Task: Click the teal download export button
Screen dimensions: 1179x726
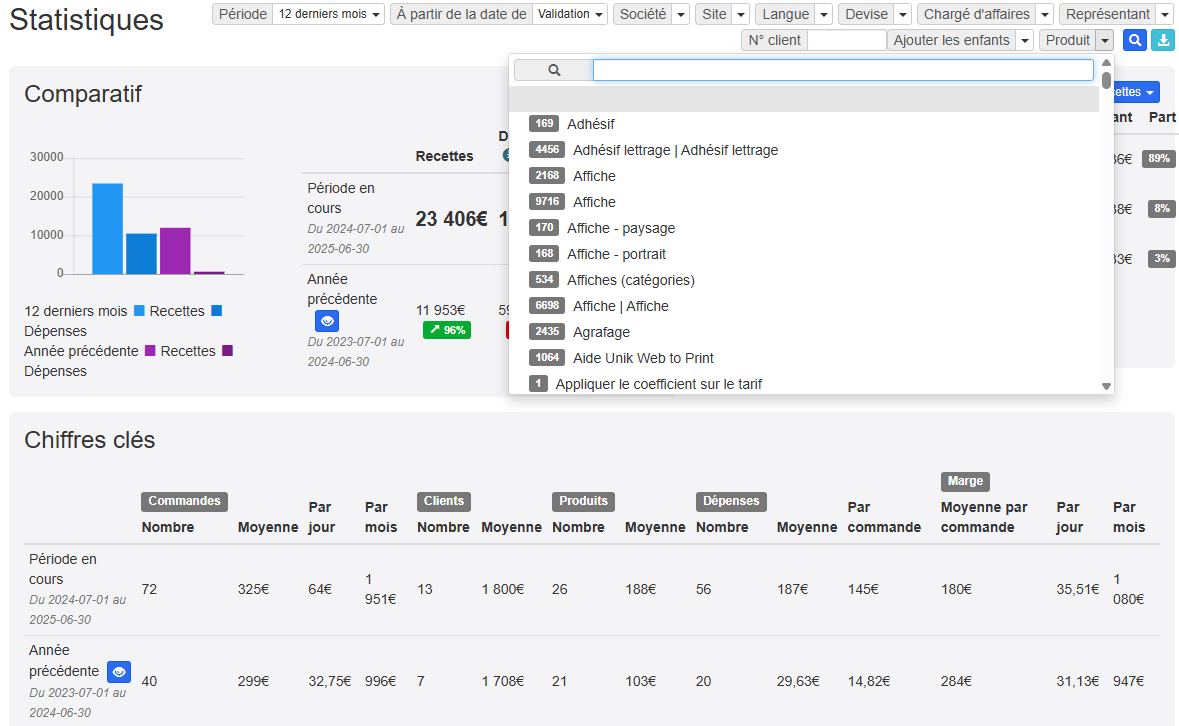Action: click(x=1163, y=40)
